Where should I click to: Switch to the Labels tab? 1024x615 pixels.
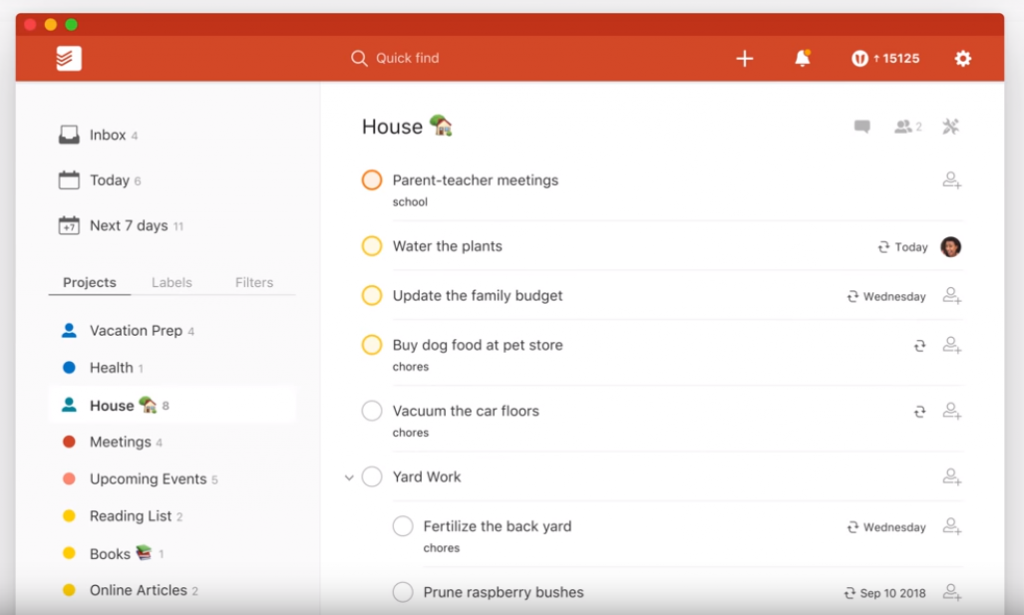click(171, 283)
